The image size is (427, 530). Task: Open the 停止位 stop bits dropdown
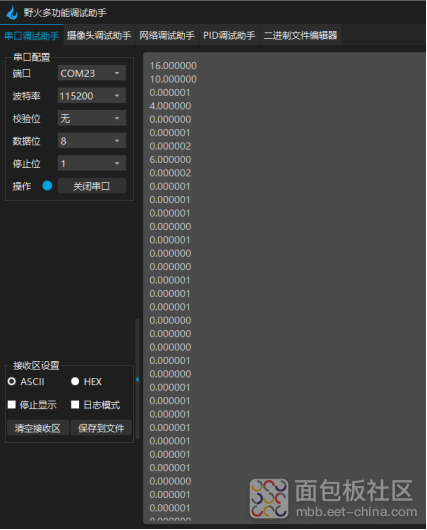click(92, 164)
